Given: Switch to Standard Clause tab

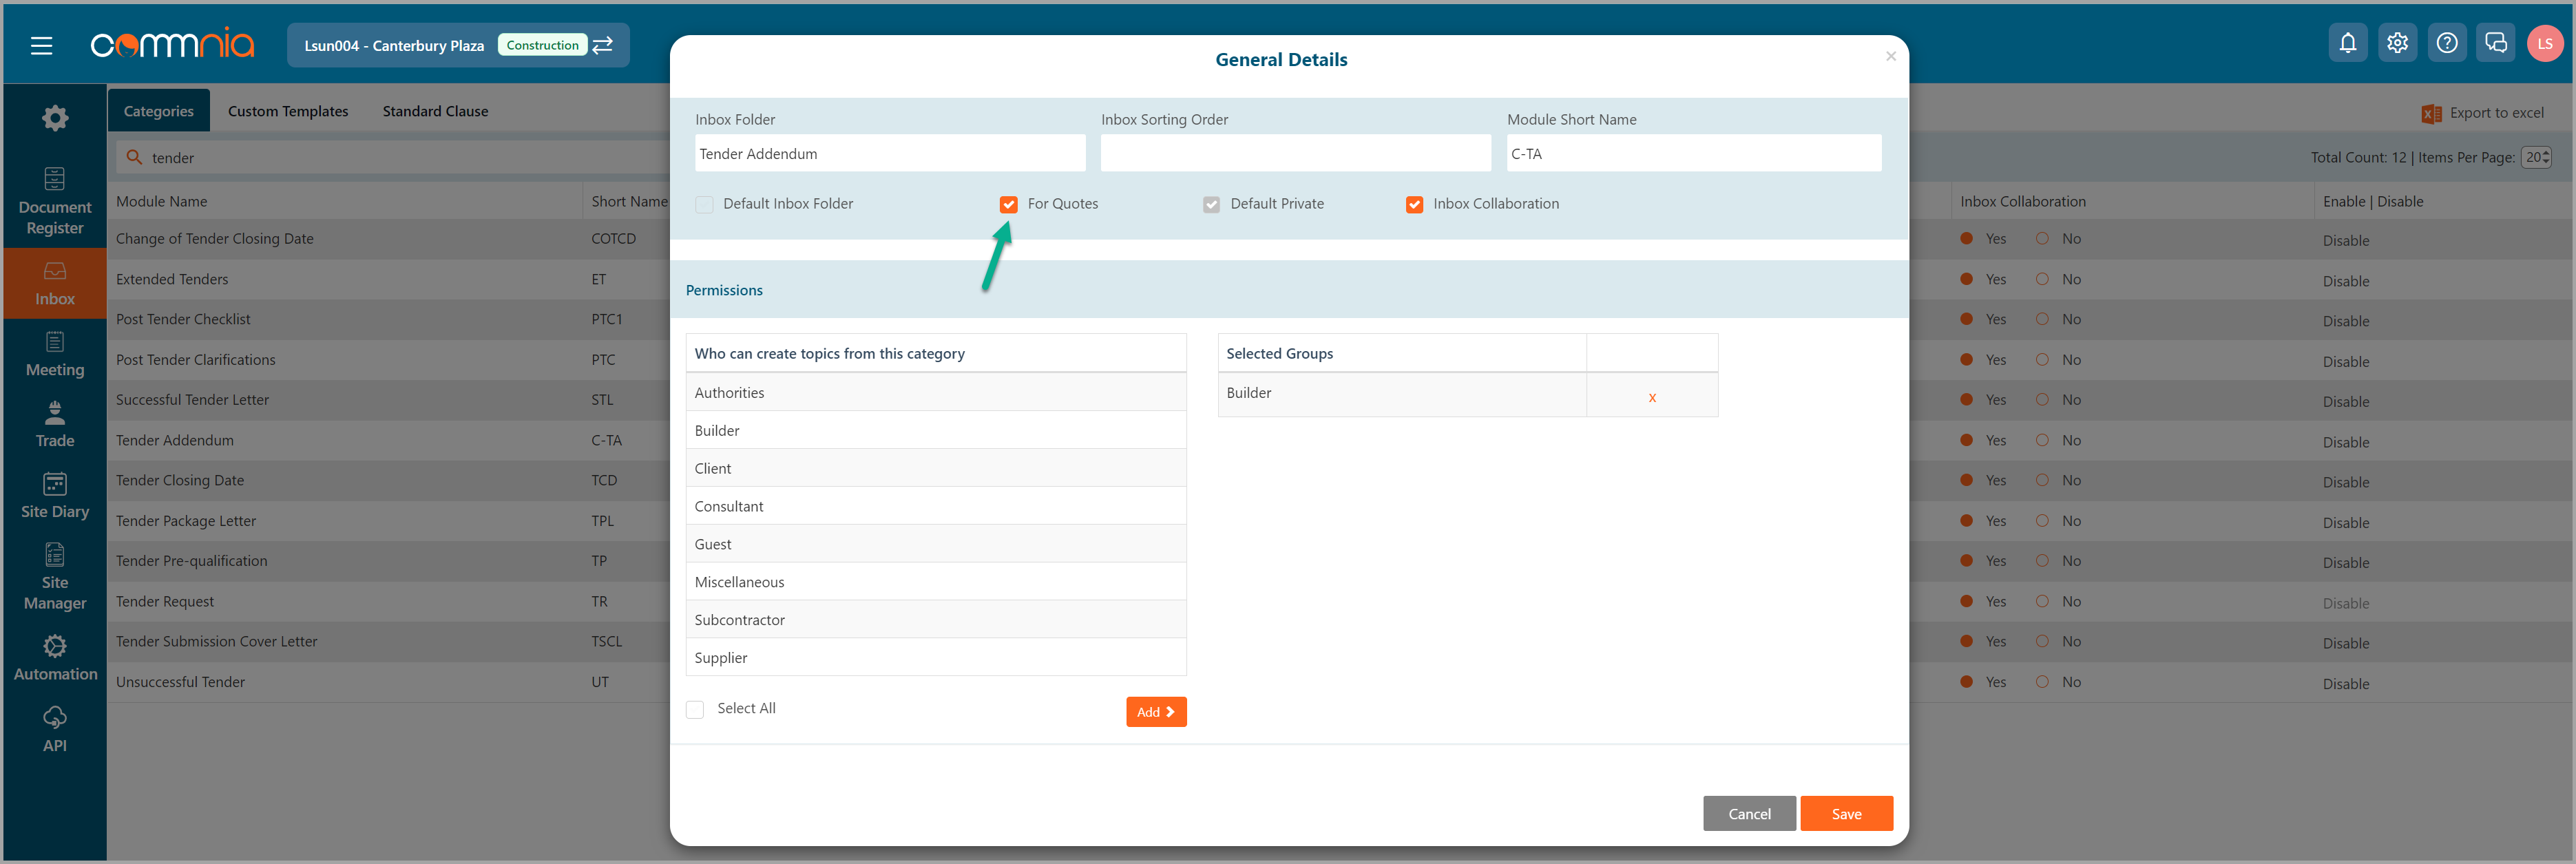Looking at the screenshot, I should pyautogui.click(x=435, y=111).
